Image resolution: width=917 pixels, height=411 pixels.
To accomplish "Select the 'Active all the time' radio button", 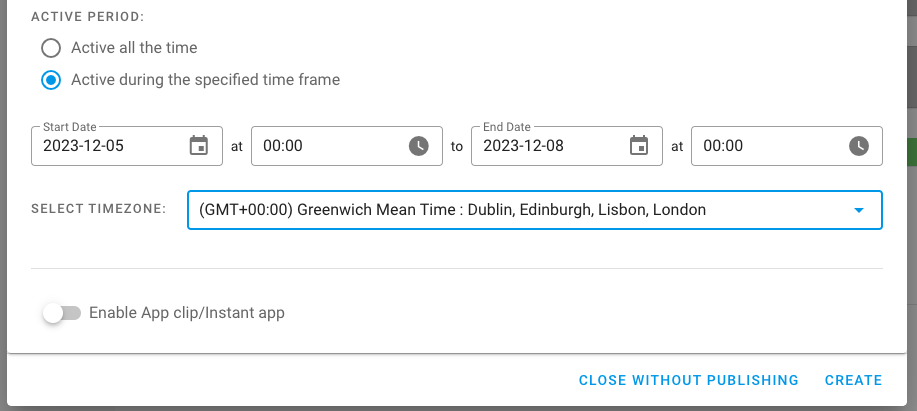I will [51, 48].
